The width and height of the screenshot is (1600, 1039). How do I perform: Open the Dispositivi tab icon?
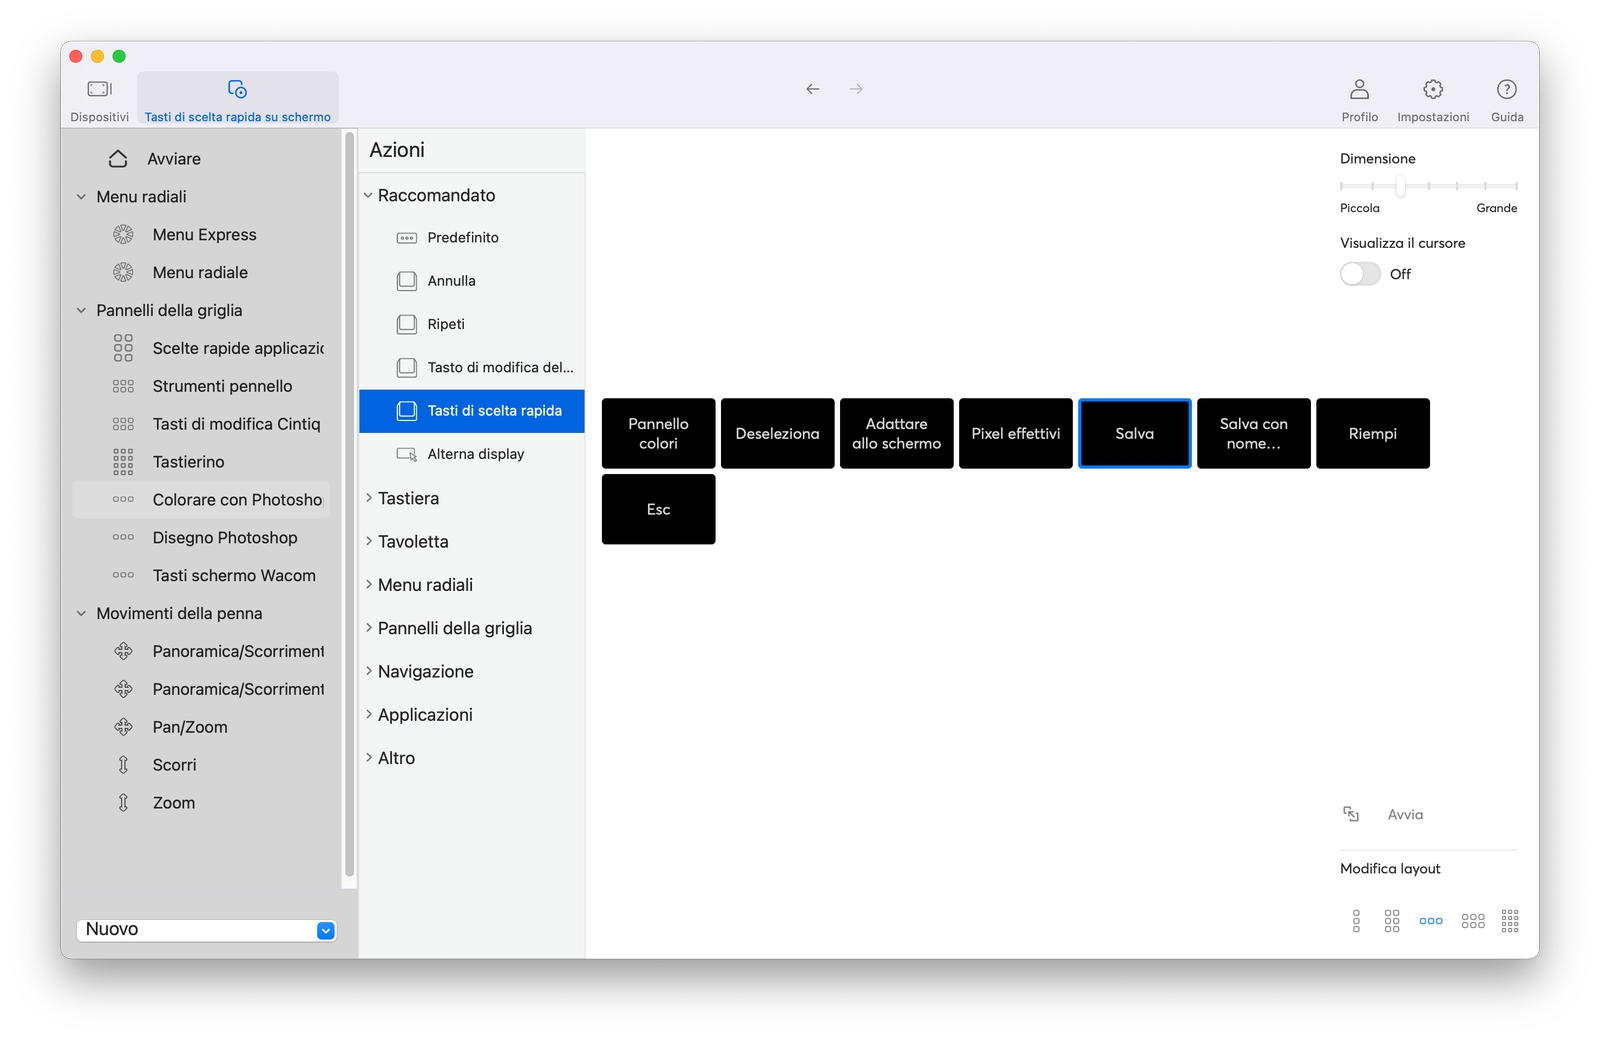click(99, 89)
